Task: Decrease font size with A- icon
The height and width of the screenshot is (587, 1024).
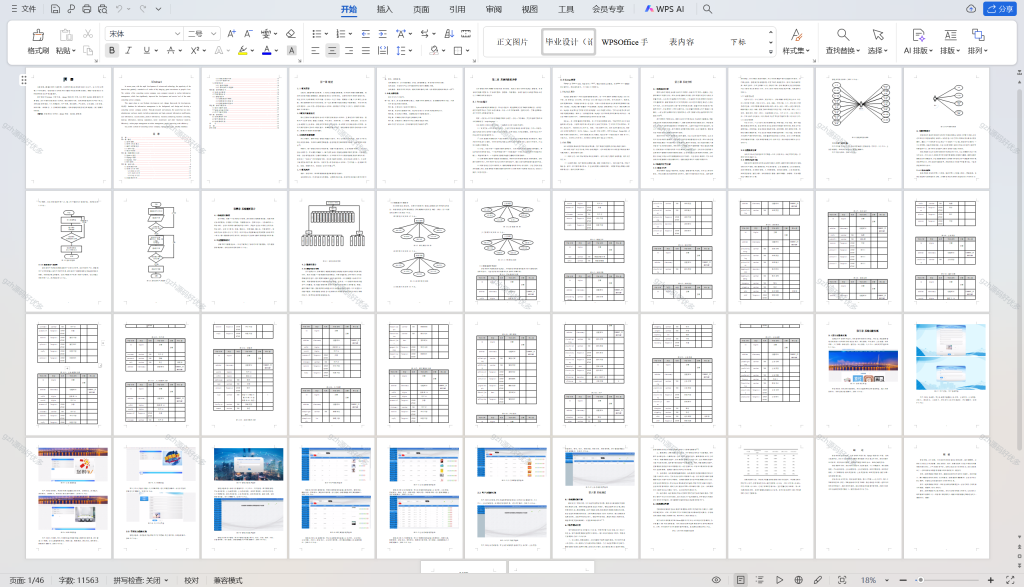Action: (x=248, y=34)
